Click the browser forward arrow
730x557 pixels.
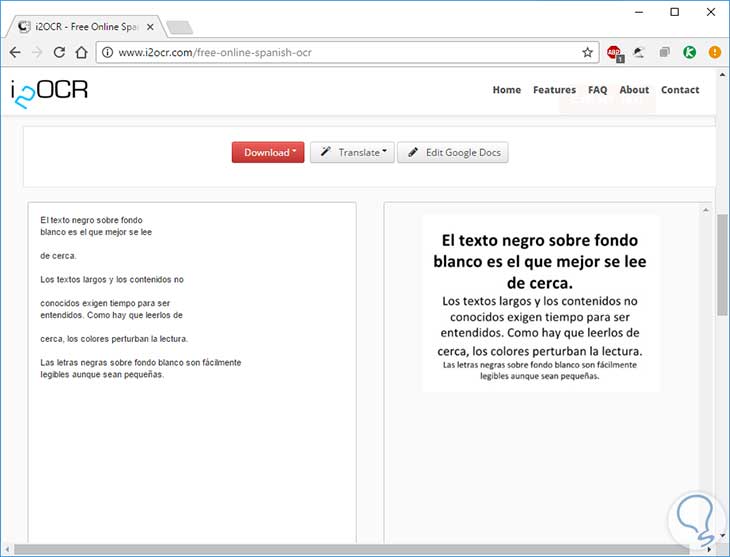[x=37, y=52]
